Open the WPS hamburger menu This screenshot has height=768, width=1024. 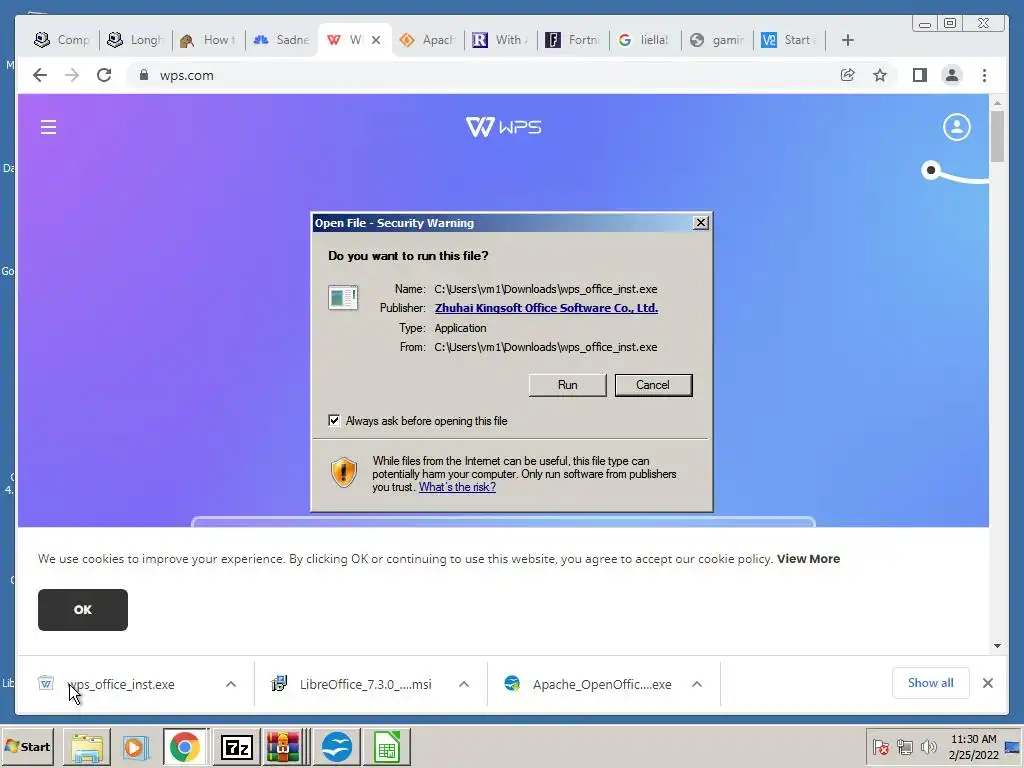48,127
